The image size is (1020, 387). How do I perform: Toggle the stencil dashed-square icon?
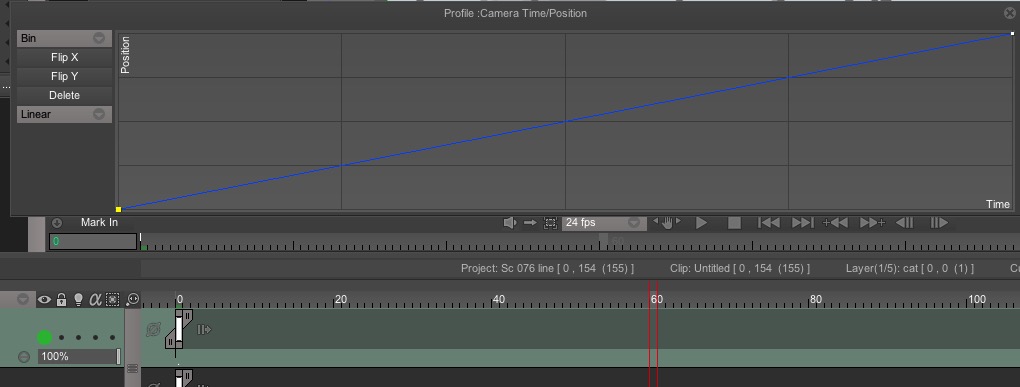click(113, 300)
